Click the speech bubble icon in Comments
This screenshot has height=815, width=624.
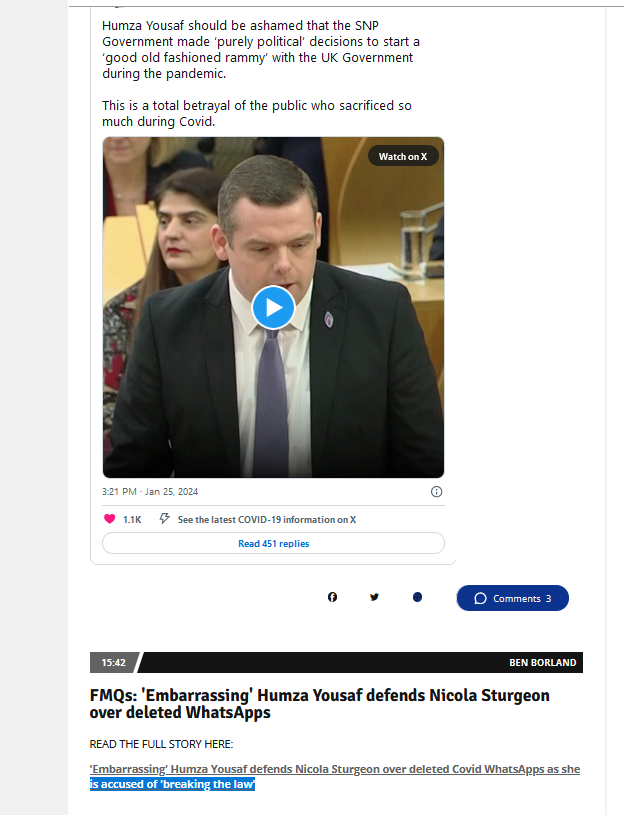pyautogui.click(x=481, y=598)
